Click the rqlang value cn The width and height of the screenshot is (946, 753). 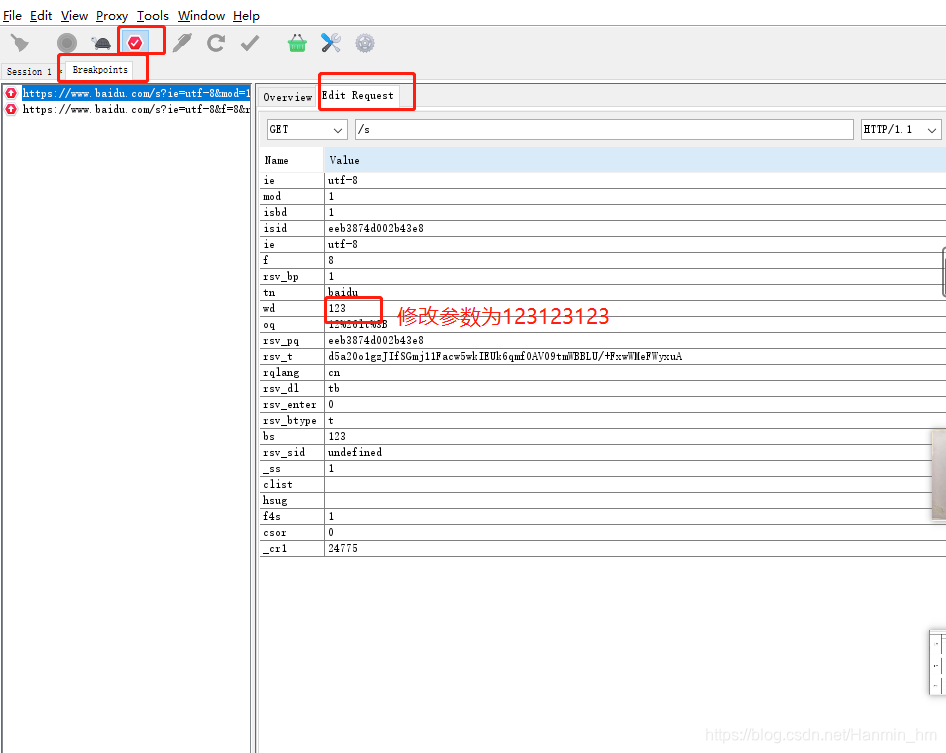635,372
